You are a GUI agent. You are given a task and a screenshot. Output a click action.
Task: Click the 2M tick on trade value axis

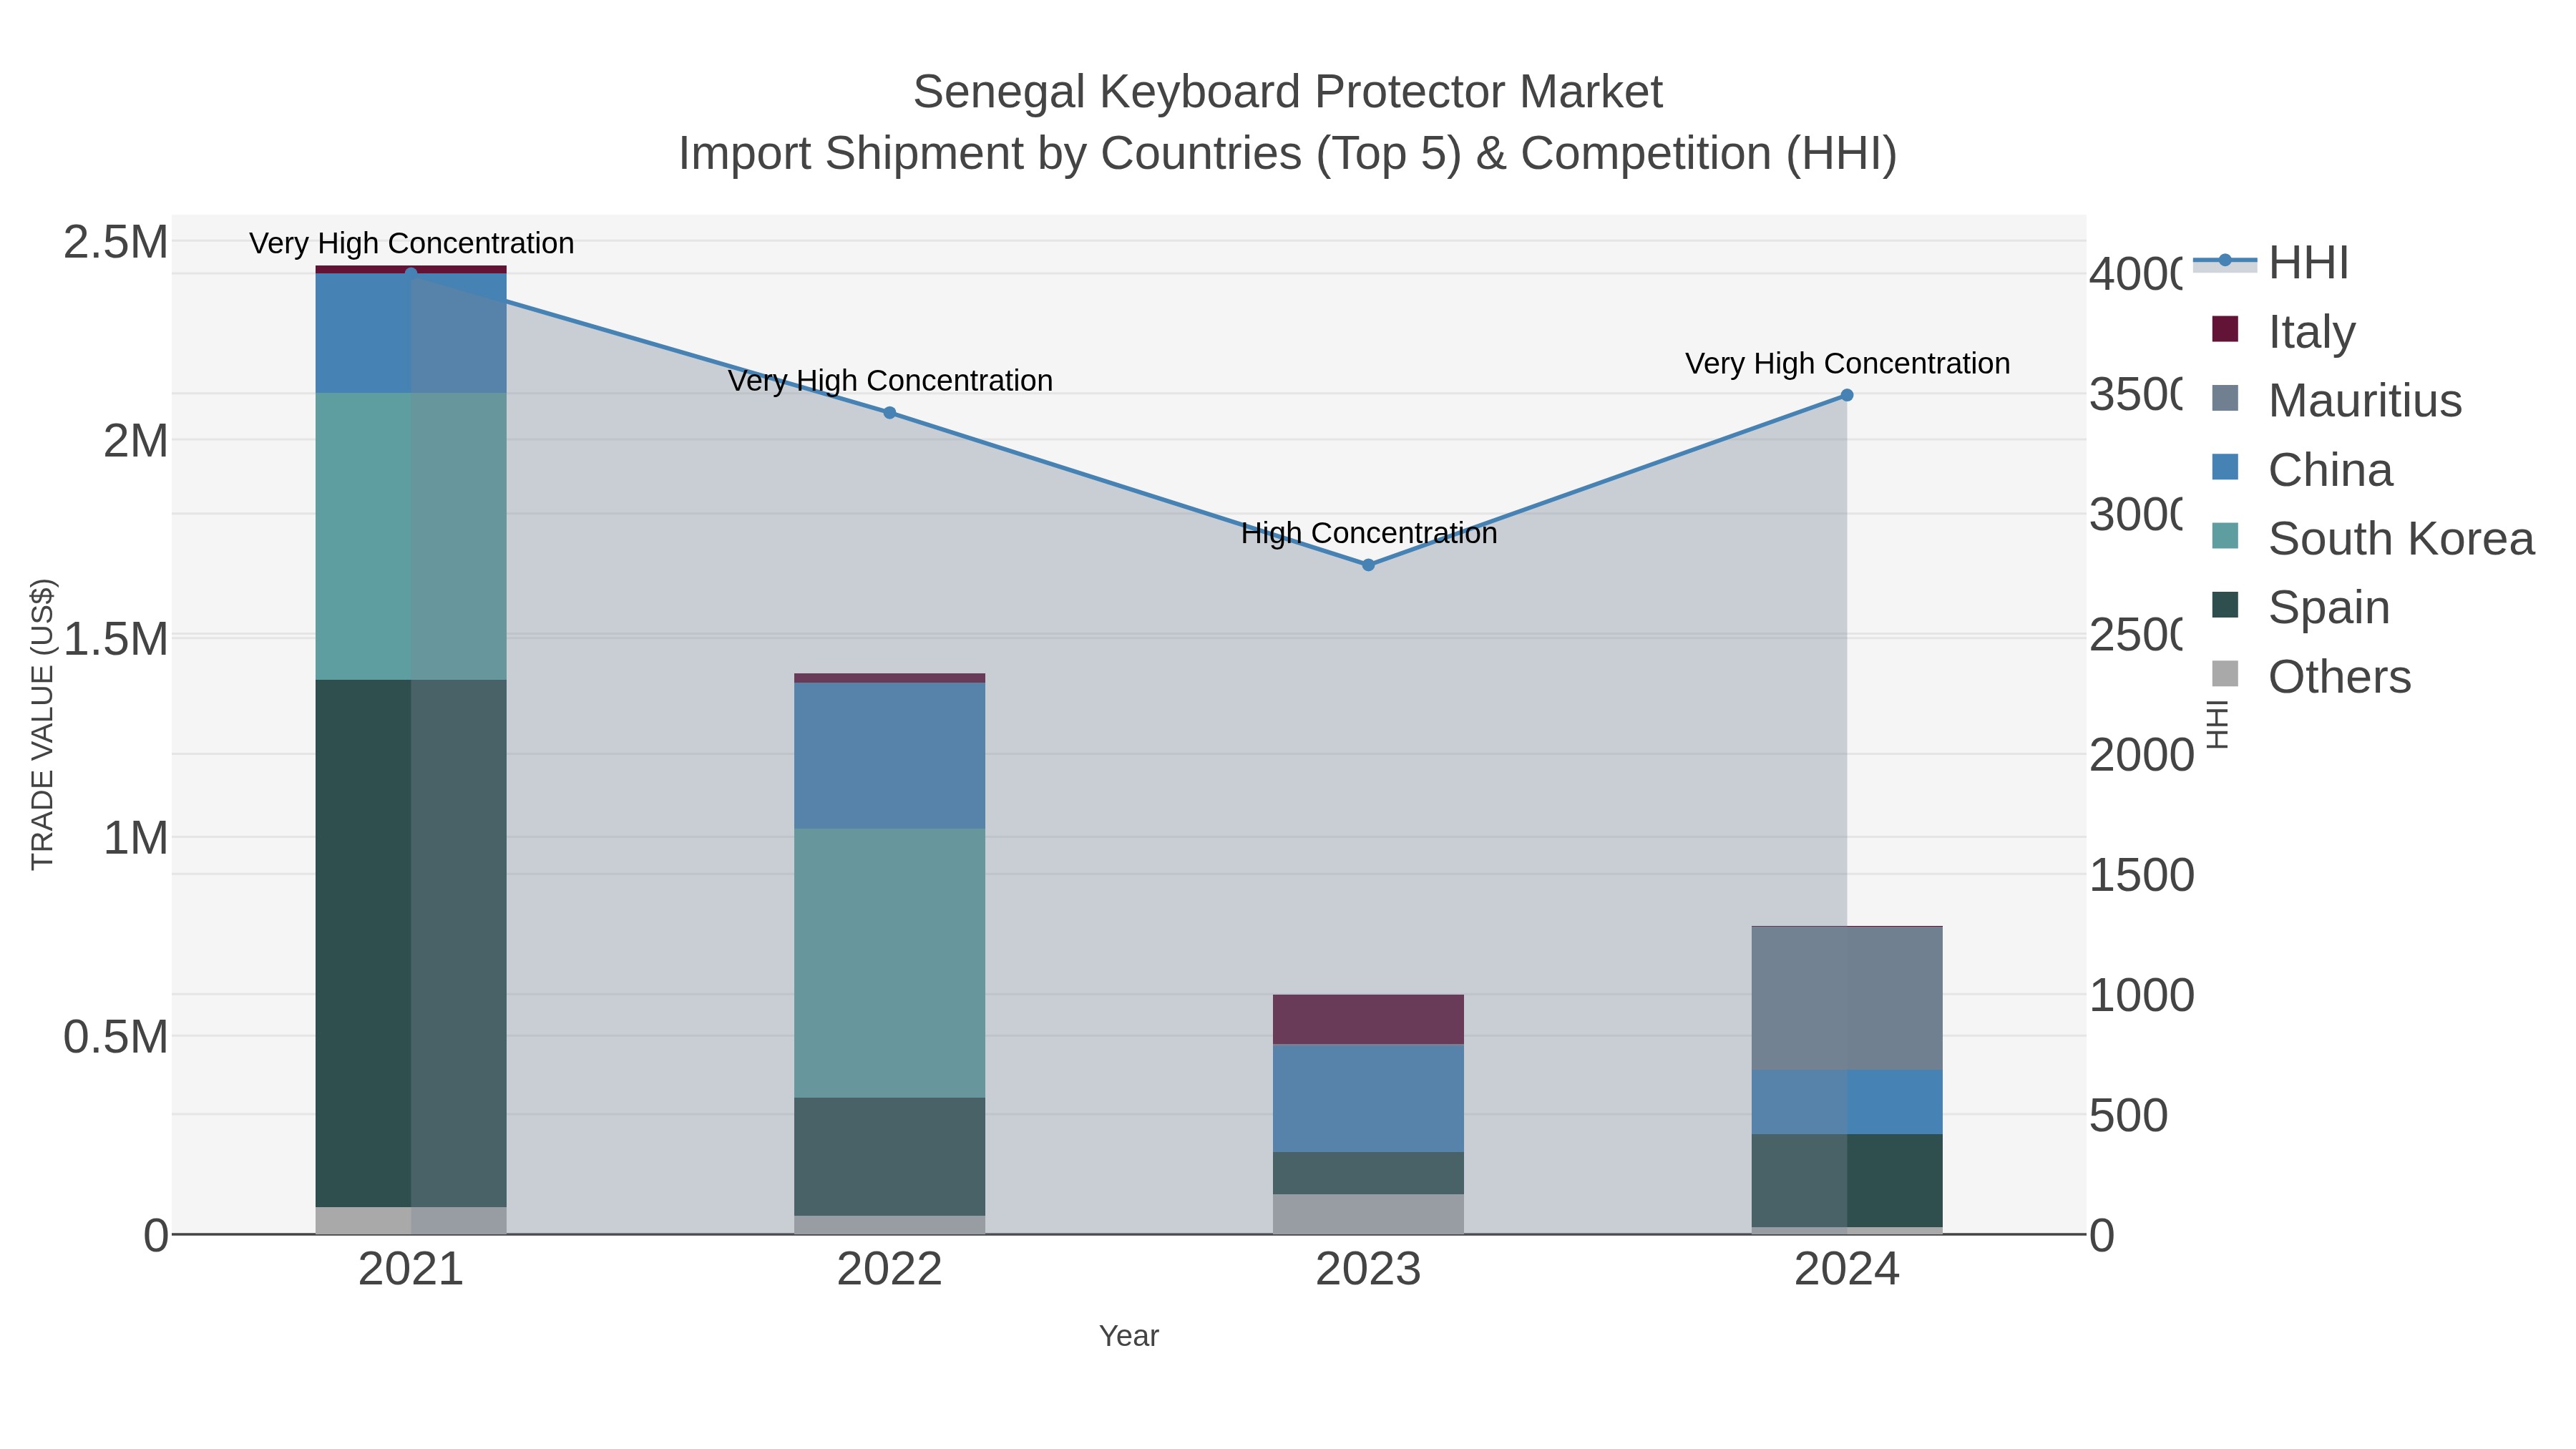[x=136, y=441]
